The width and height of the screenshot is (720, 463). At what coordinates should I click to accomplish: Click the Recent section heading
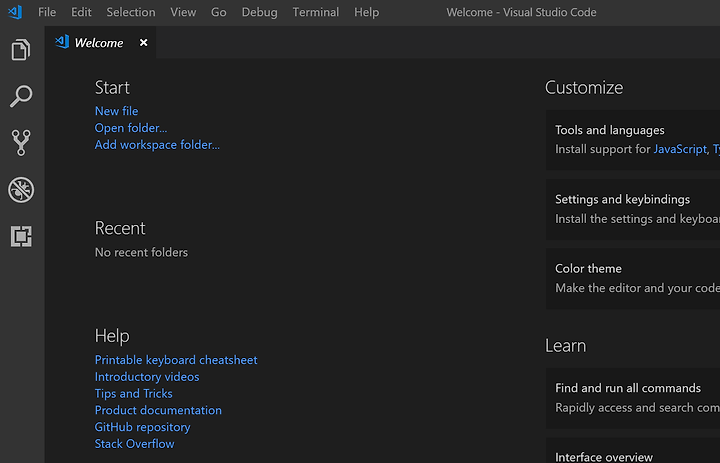[x=120, y=228]
